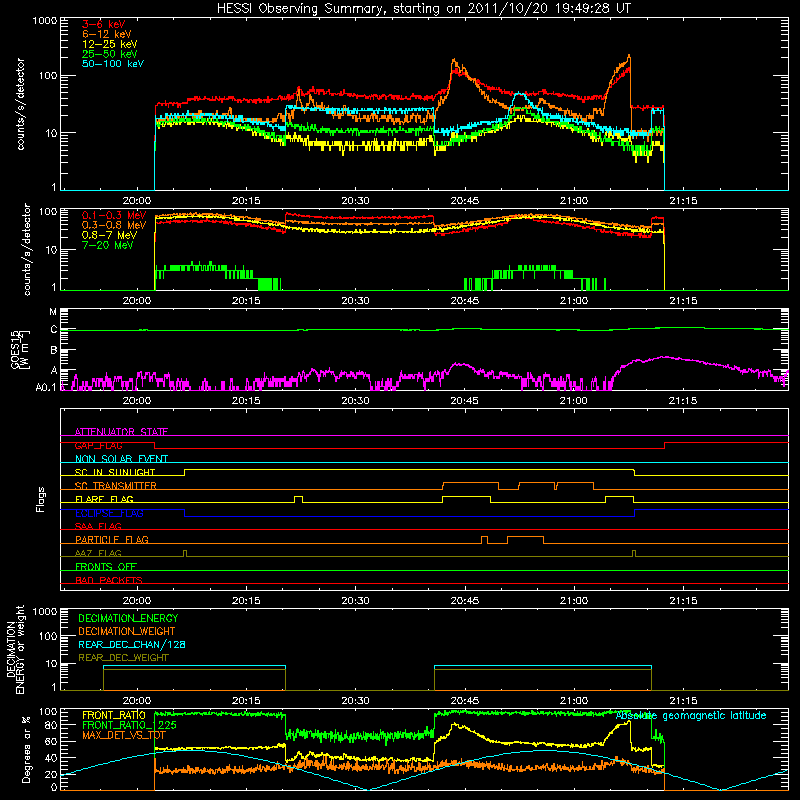Select the FLARE_FLAG label

[104, 499]
